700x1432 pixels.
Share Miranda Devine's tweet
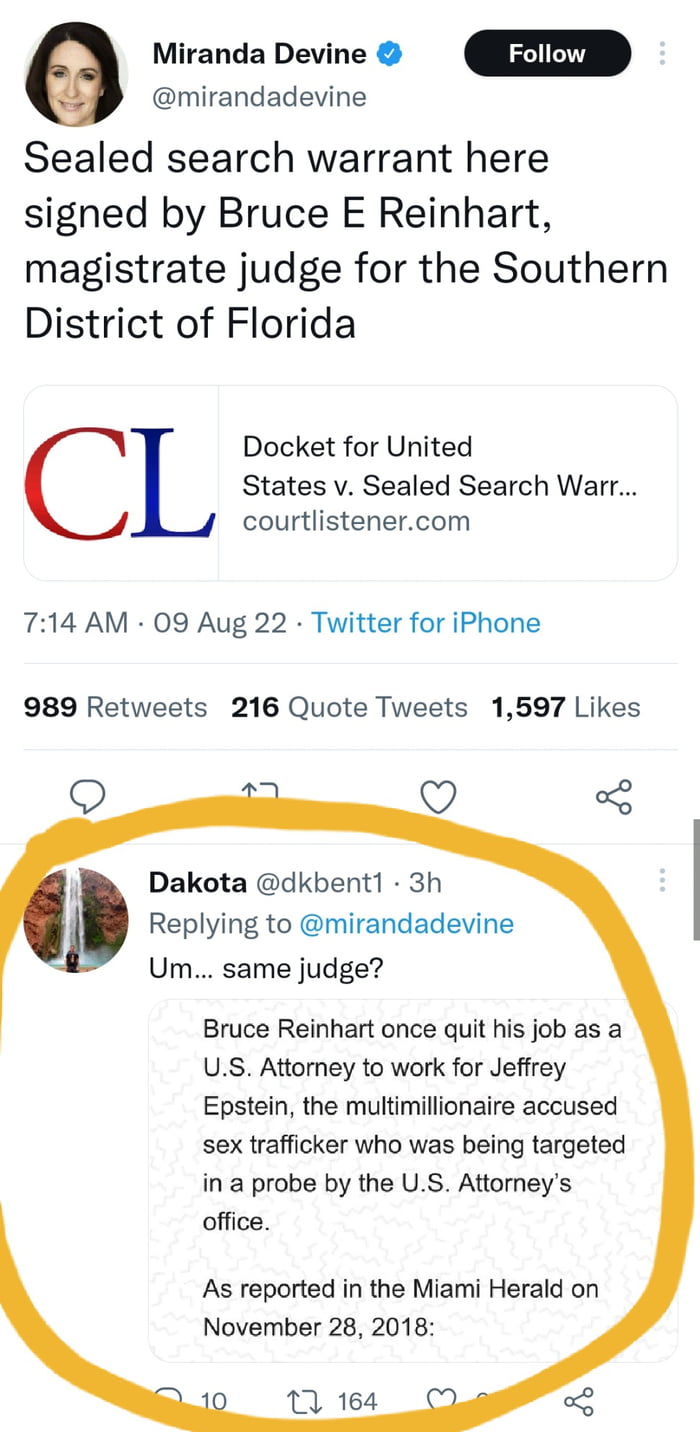613,797
